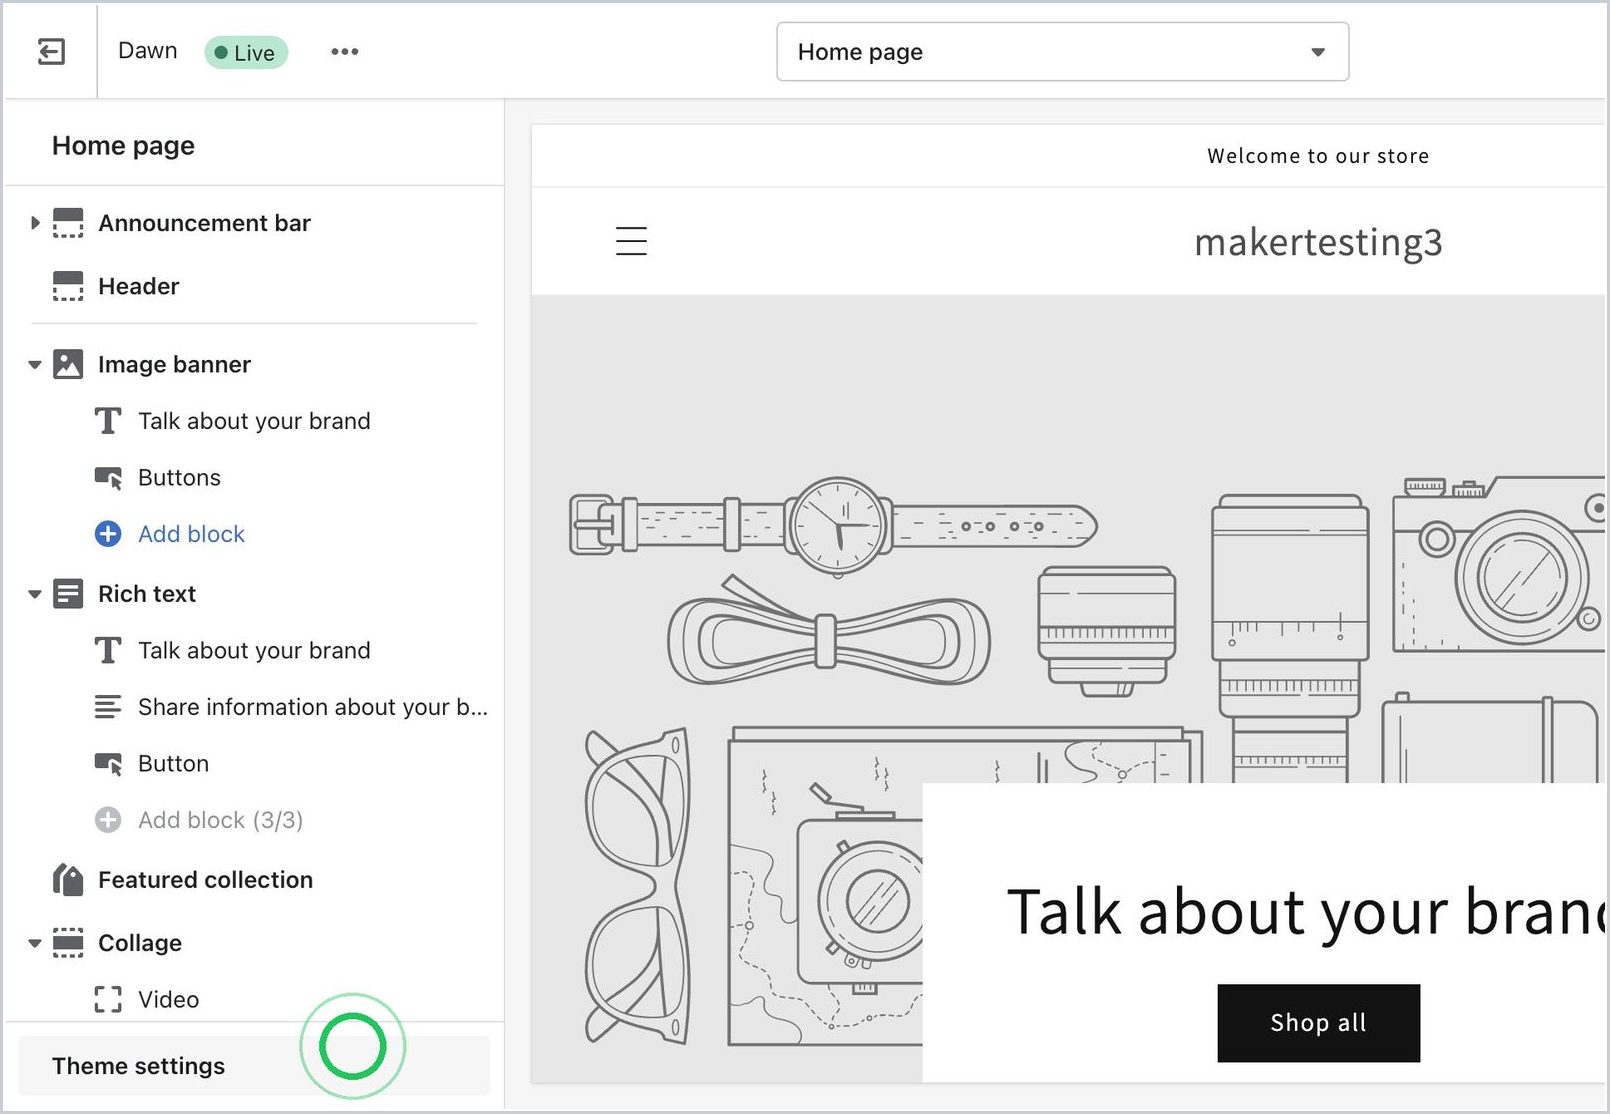Select Talk about your brand under Image banner
This screenshot has width=1610, height=1114.
[254, 421]
